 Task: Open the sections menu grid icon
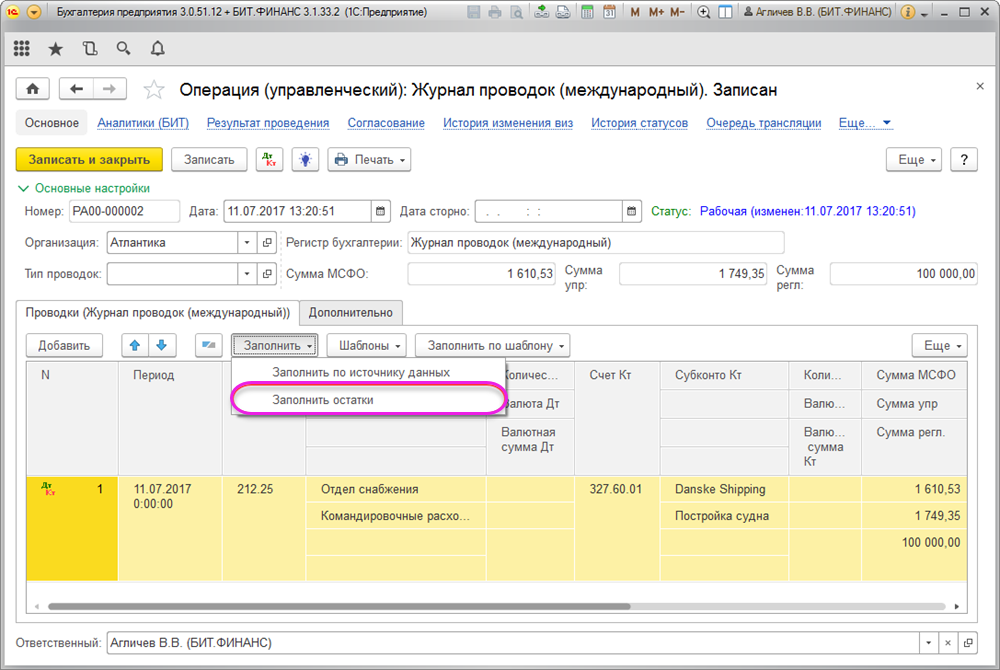pos(22,49)
